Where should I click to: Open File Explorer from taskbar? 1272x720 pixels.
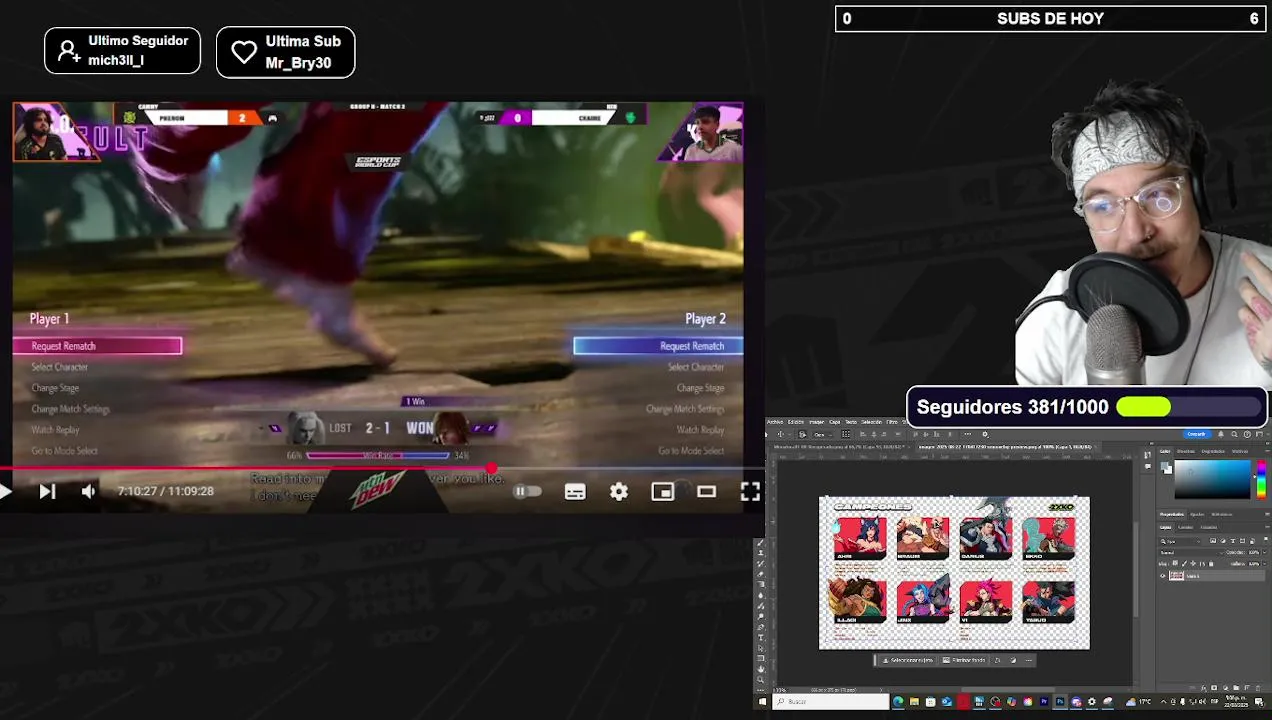tap(914, 702)
